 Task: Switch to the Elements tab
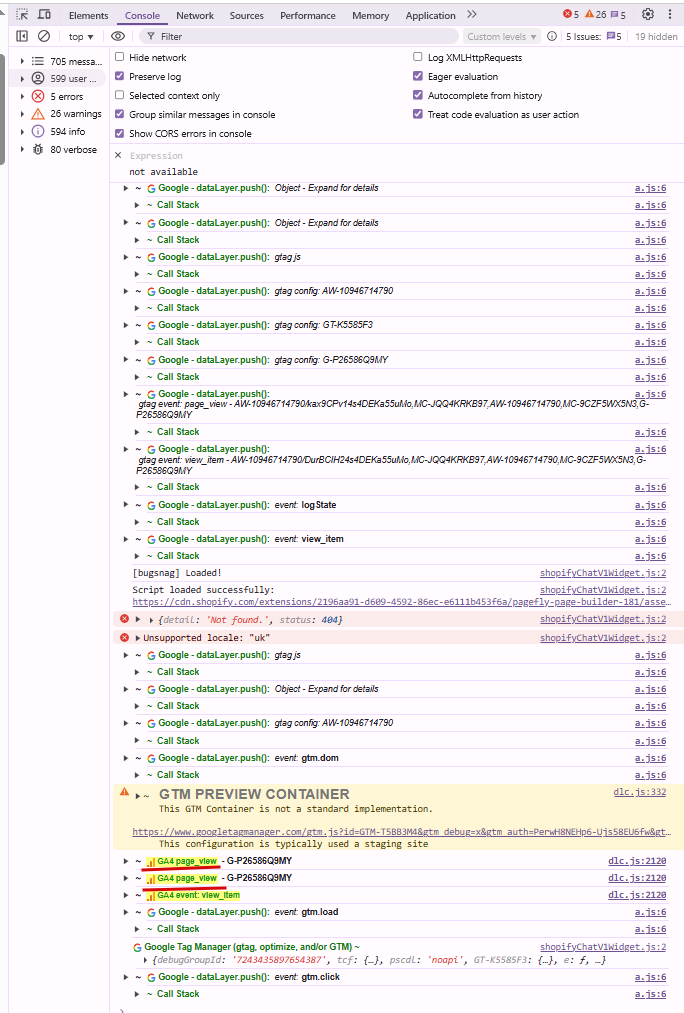coord(88,15)
